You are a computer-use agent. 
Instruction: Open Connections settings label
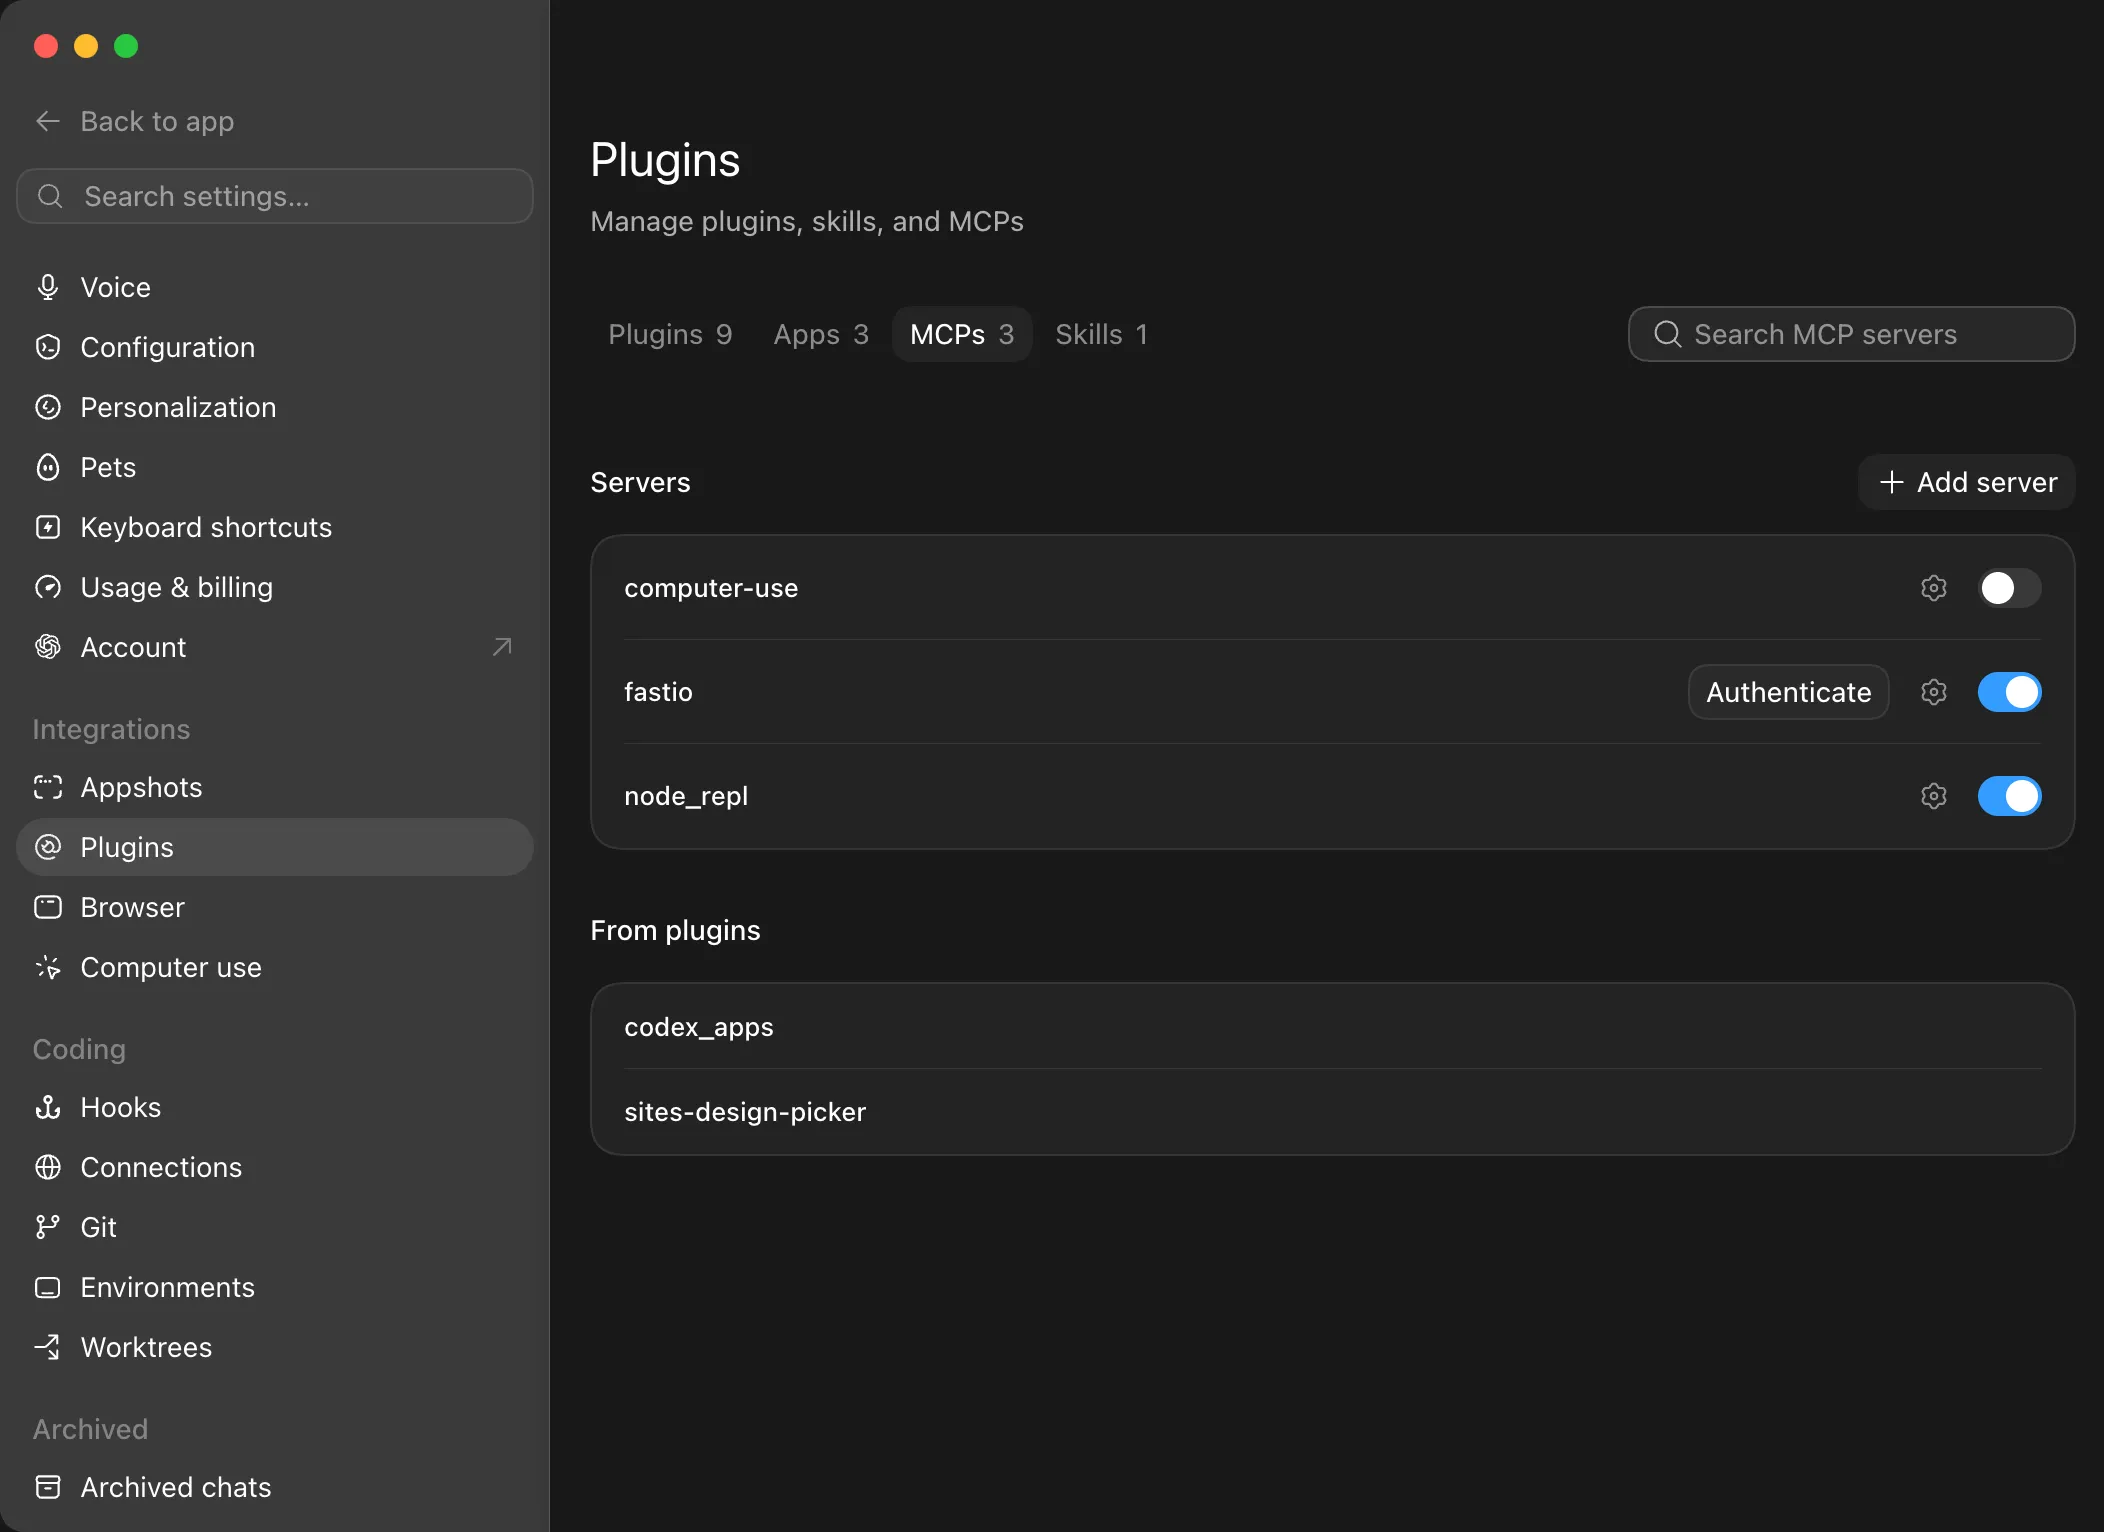[161, 1167]
